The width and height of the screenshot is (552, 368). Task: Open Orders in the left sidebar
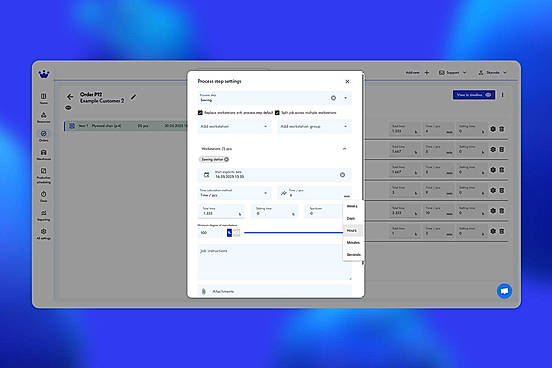[x=44, y=136]
